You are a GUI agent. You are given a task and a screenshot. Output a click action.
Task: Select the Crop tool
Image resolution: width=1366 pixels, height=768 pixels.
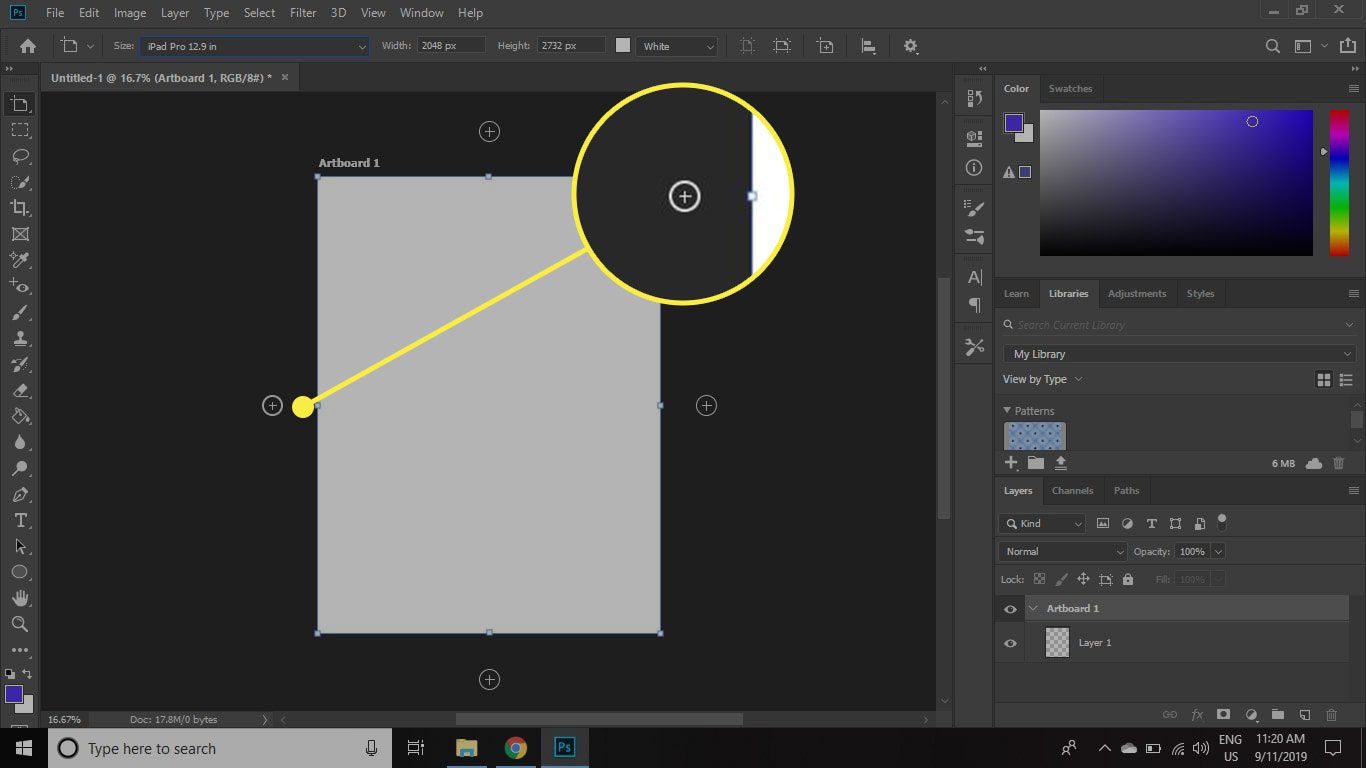click(19, 208)
